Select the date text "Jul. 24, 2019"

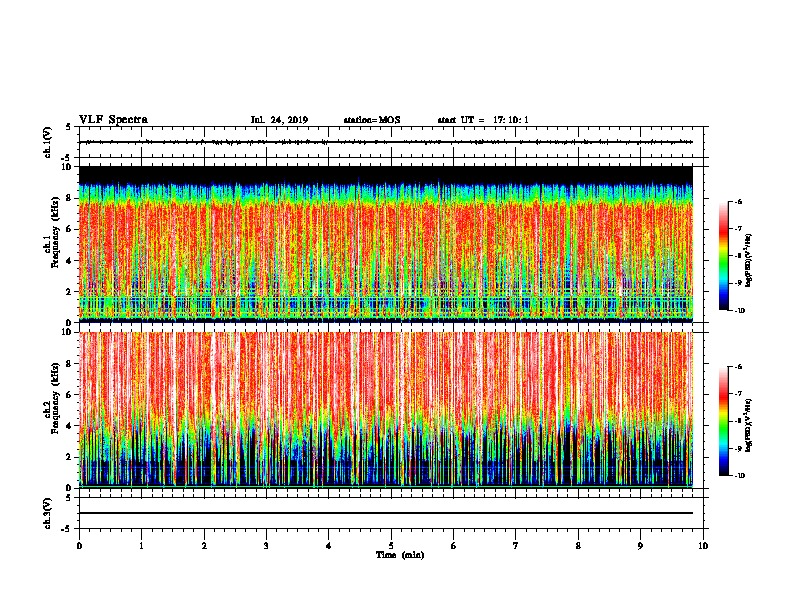tap(279, 120)
